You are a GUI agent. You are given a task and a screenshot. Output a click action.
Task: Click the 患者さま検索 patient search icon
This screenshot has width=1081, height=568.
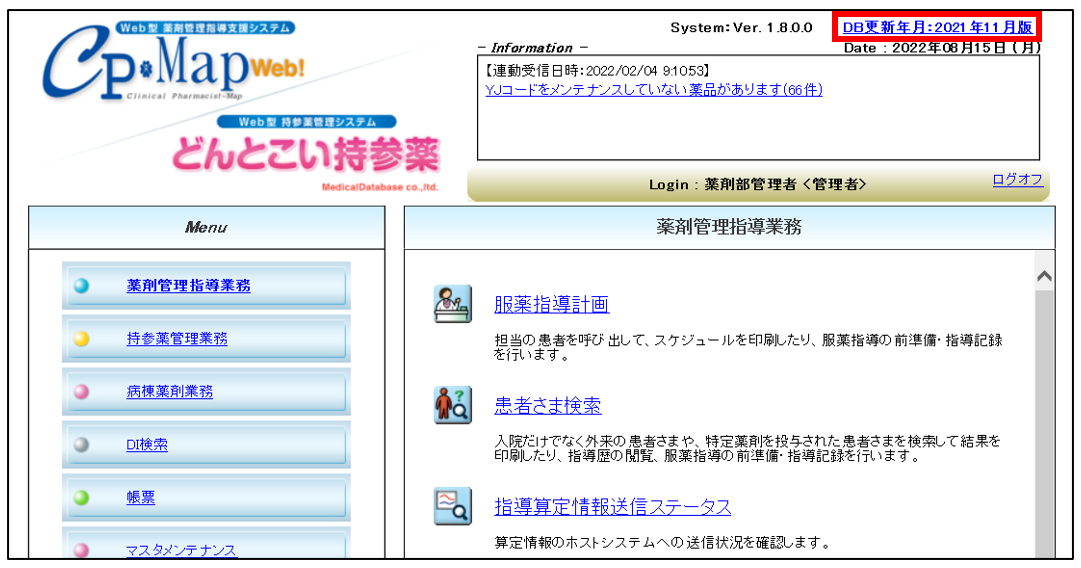(x=453, y=405)
